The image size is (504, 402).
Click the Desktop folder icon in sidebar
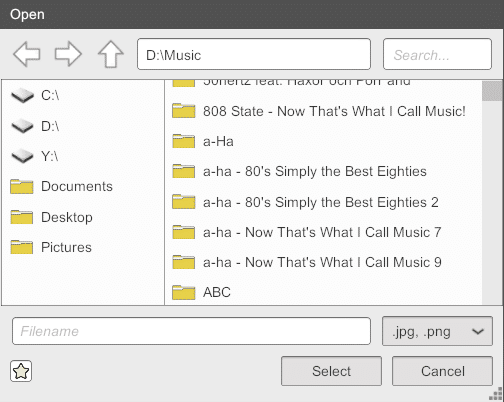22,217
